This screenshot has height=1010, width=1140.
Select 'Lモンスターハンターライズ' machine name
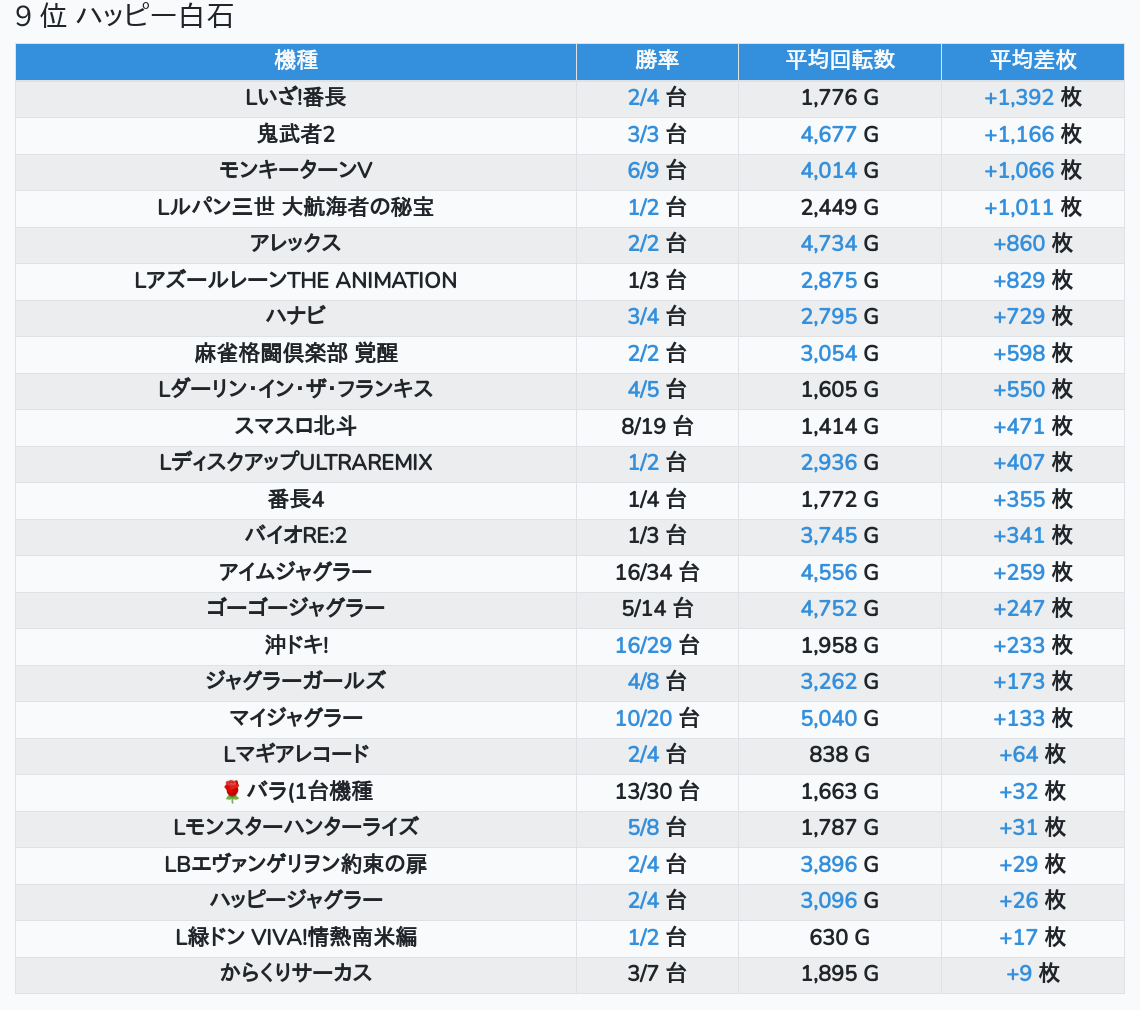click(x=296, y=827)
